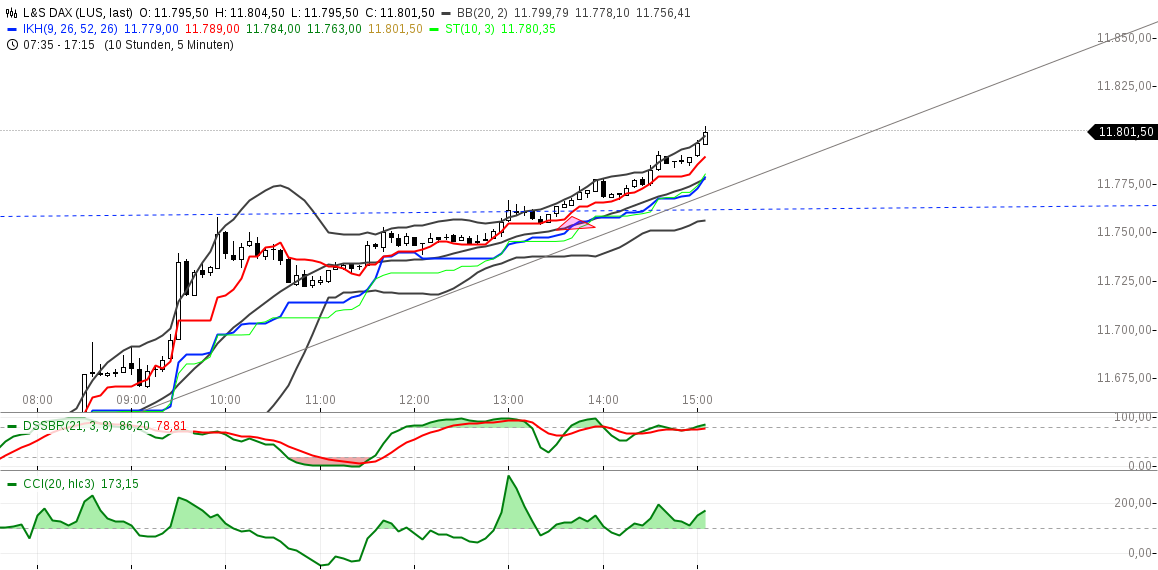Click the clock icon beside 07:35 - 17:15
Viewport: 1158px width, 570px height.
[x=11, y=45]
